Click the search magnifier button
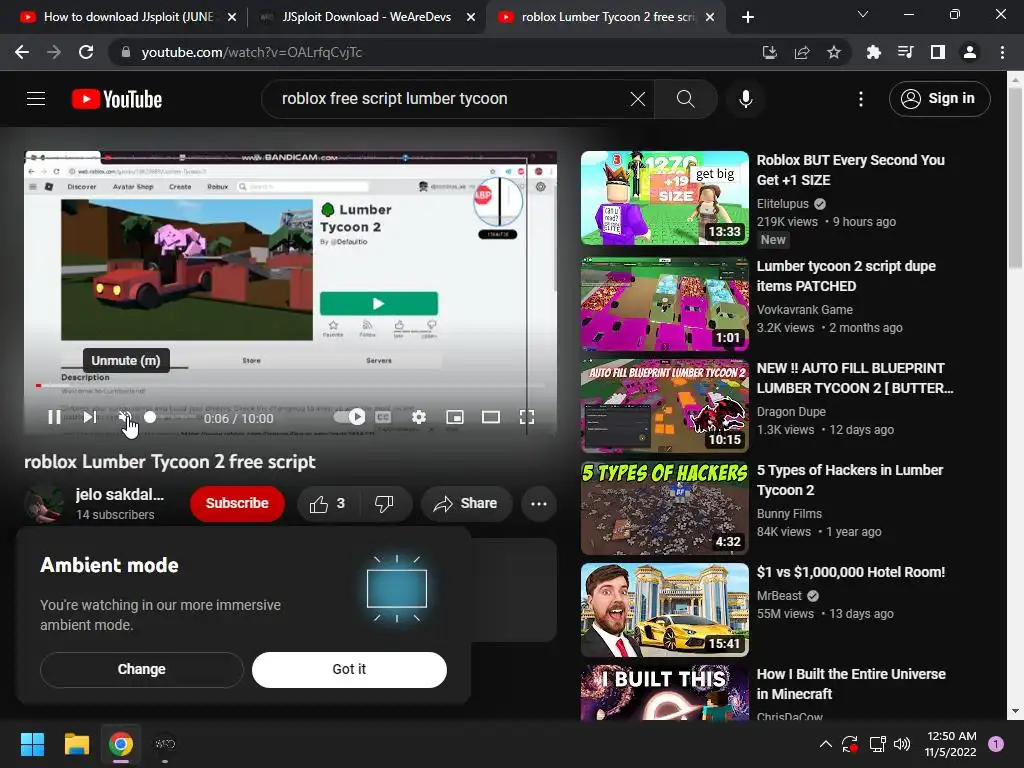 pyautogui.click(x=685, y=99)
